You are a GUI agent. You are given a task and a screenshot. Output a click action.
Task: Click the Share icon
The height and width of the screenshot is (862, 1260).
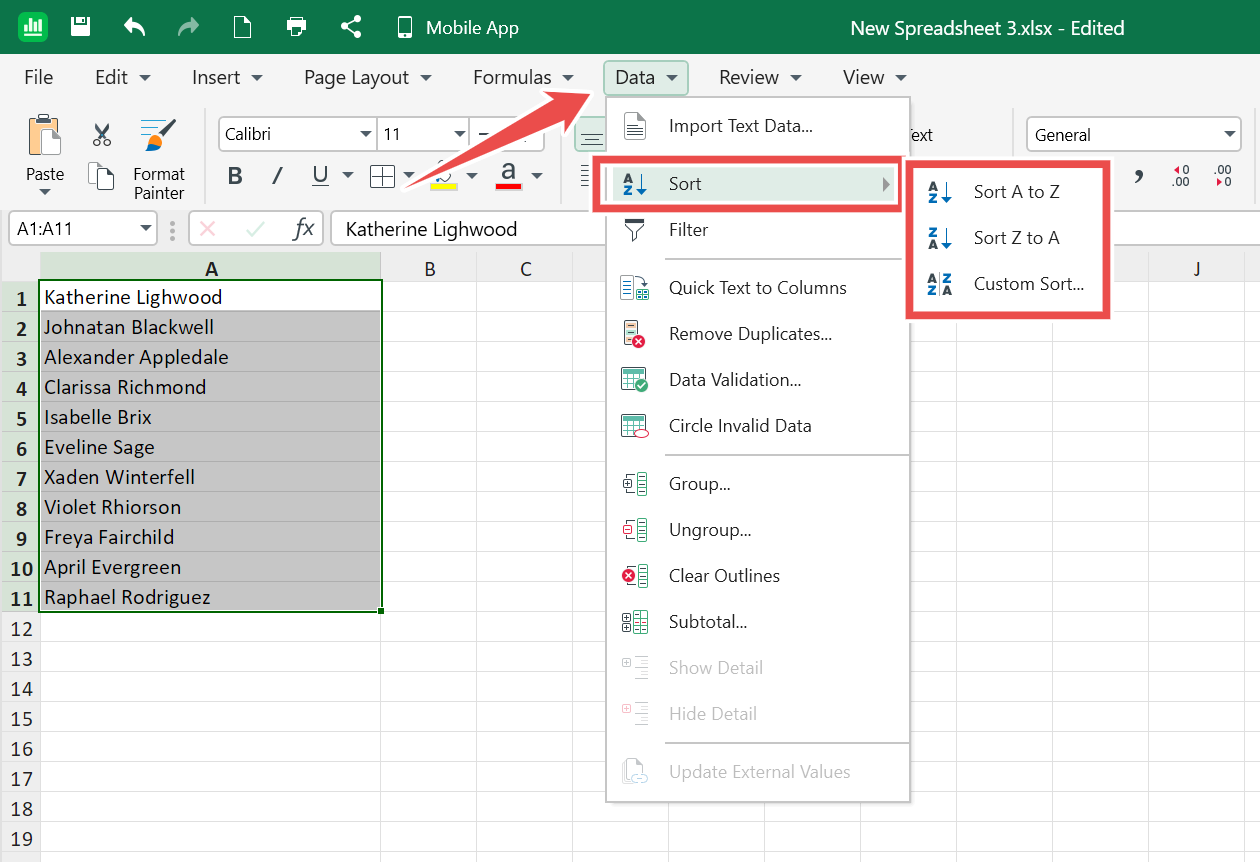coord(351,27)
